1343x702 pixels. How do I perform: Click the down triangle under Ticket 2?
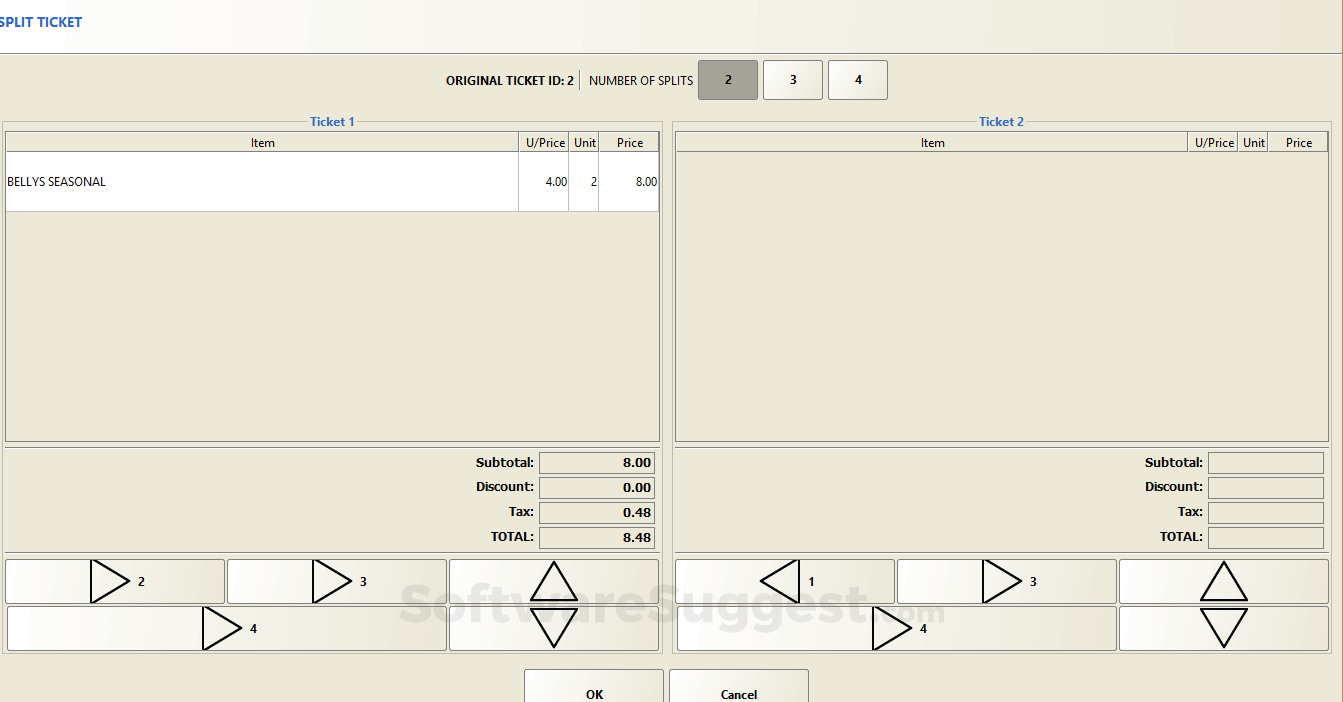click(1223, 629)
